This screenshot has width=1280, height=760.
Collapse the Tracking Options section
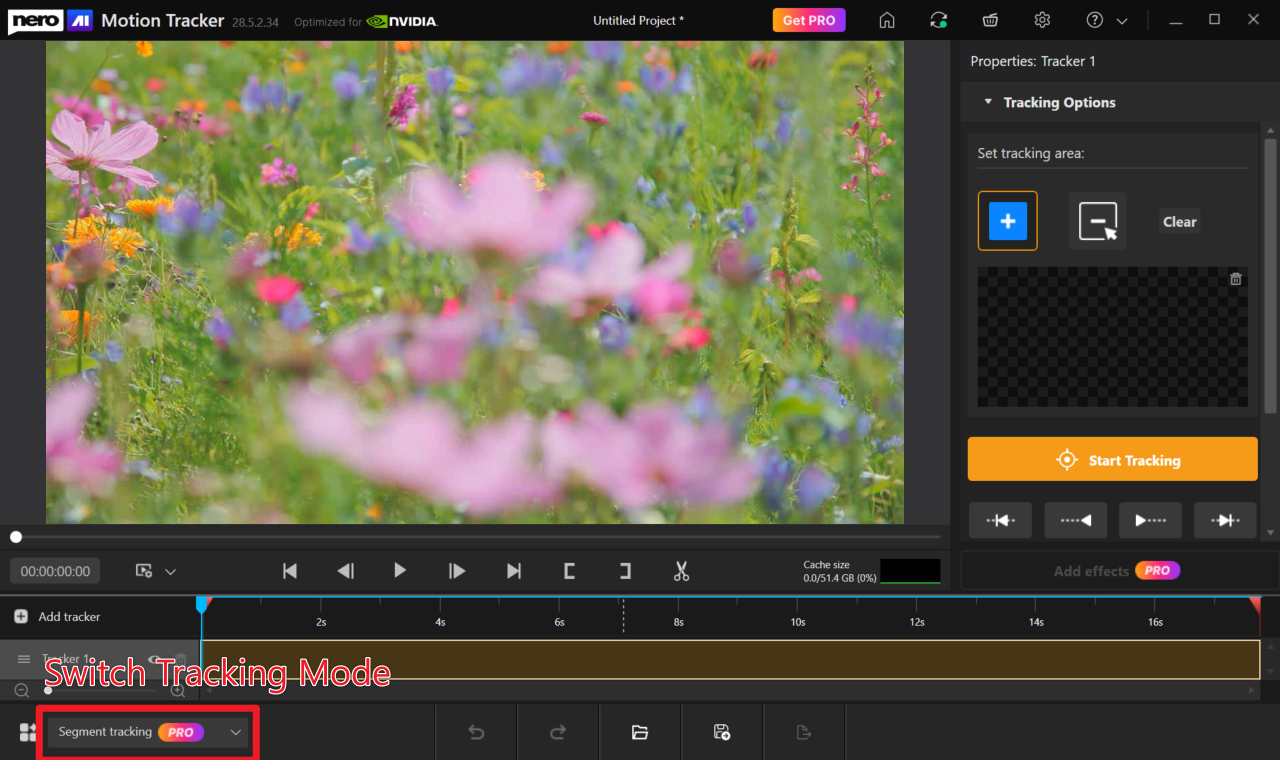tap(988, 102)
